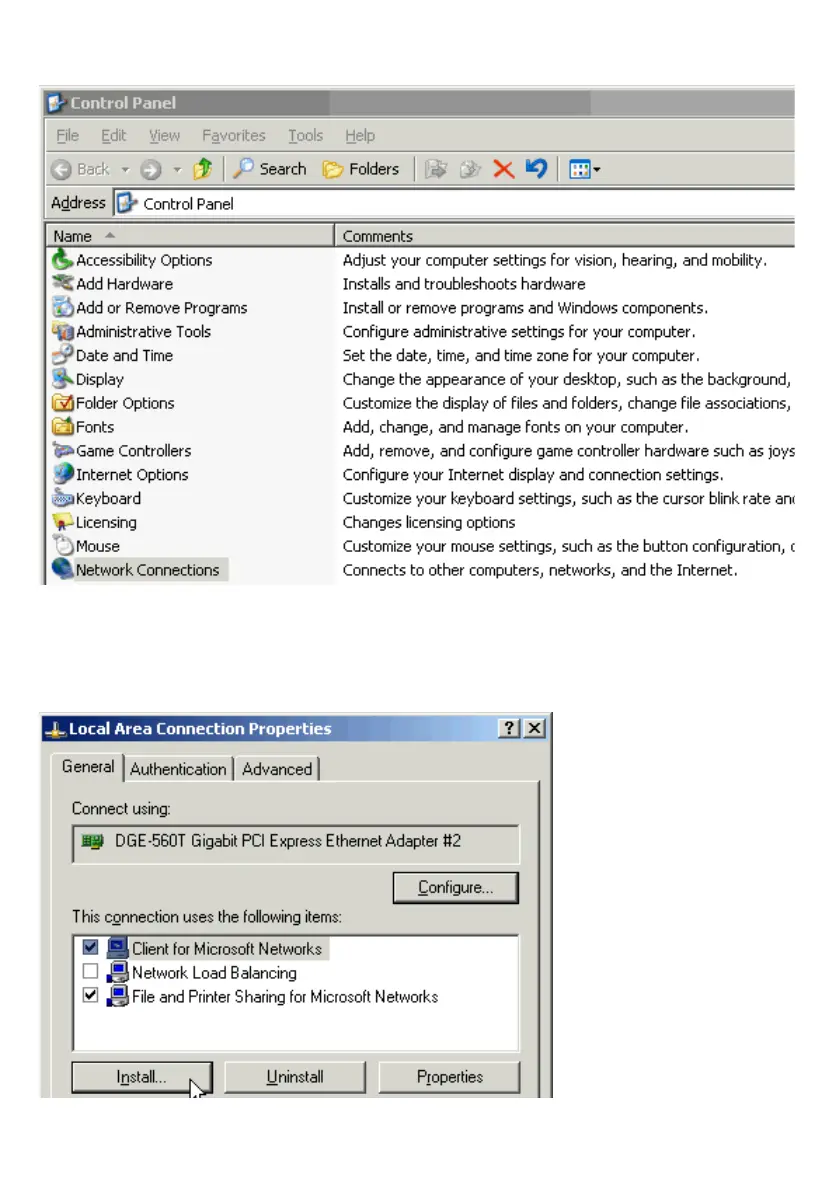Viewport: 838px width, 1188px height.
Task: Toggle the Folders pane button
Action: [x=361, y=169]
